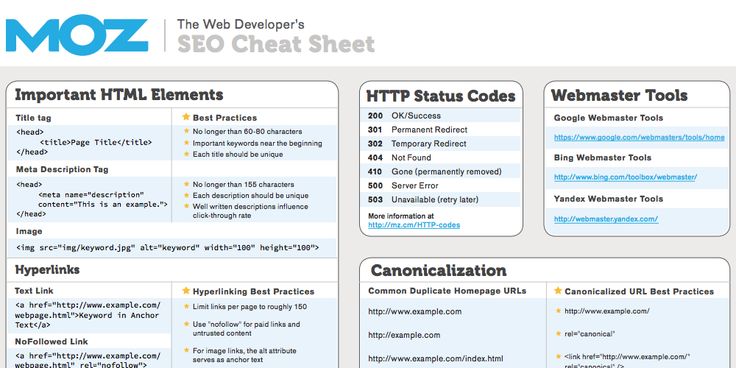Screen dimensions: 736x368
Task: Click 'SEO Cheat Sheet' title text
Action: (276, 45)
